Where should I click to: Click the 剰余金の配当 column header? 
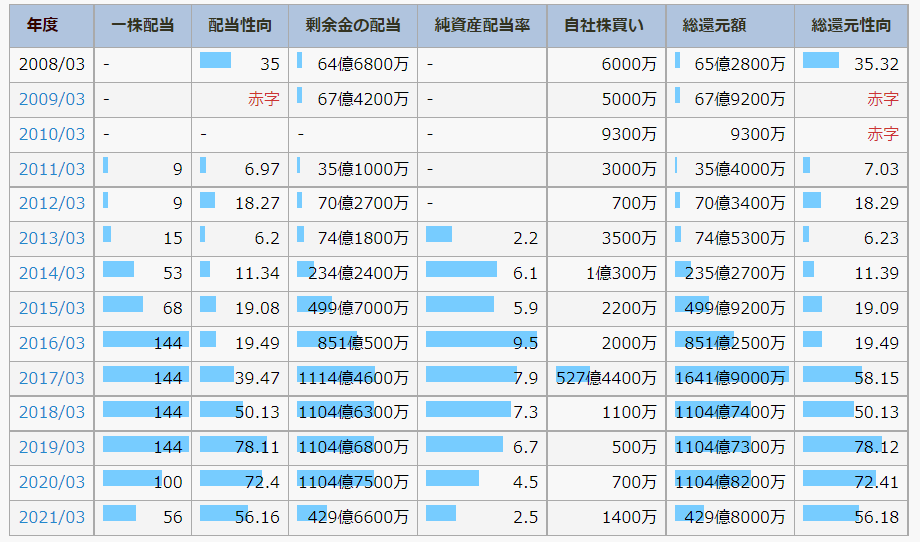[353, 26]
